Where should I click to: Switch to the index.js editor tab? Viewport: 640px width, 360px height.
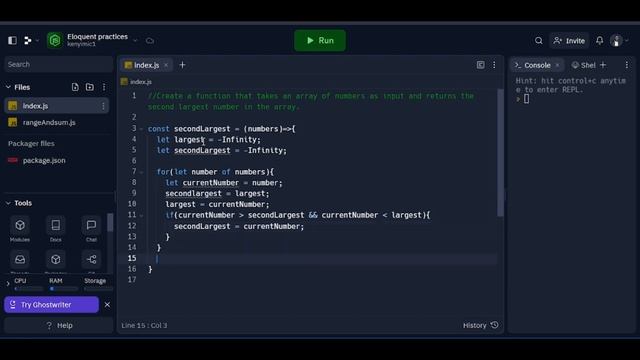pyautogui.click(x=146, y=65)
